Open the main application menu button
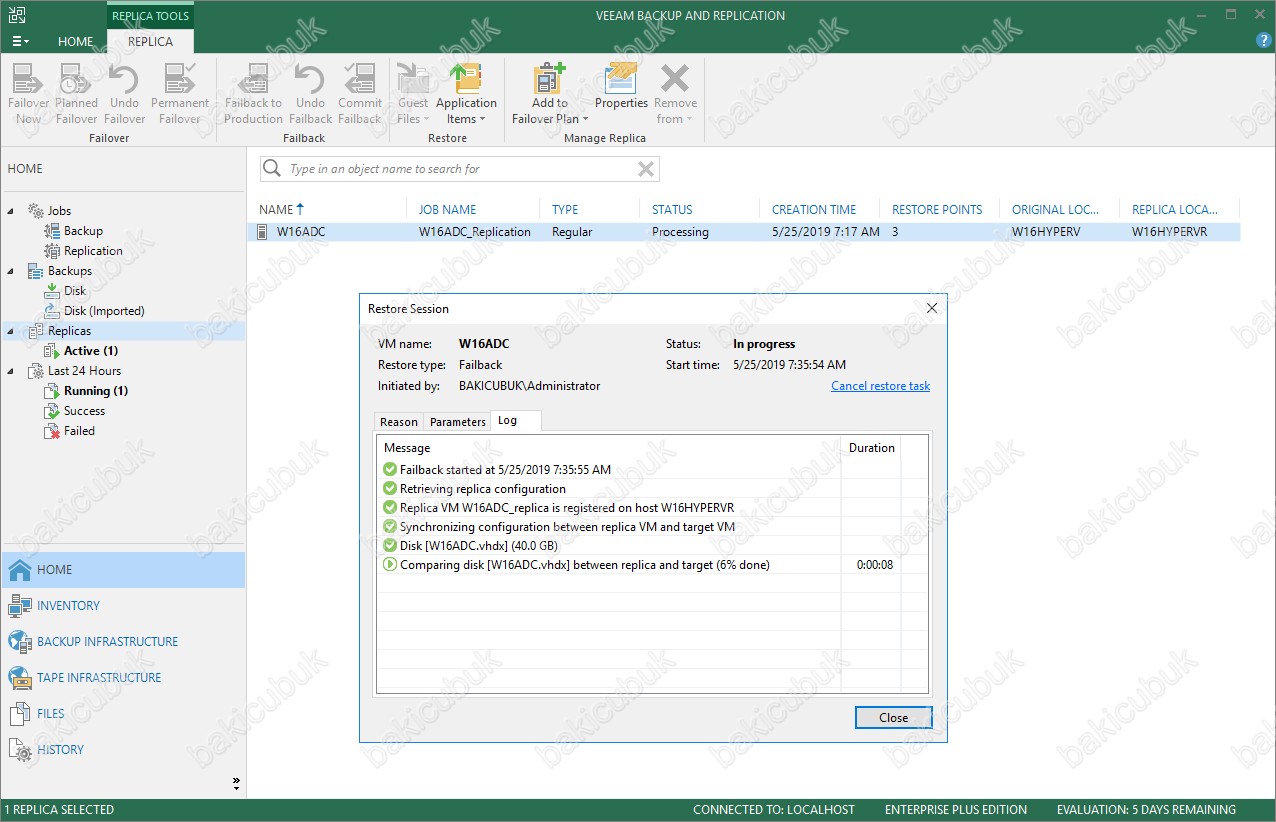Viewport: 1276px width, 822px height. (x=20, y=41)
